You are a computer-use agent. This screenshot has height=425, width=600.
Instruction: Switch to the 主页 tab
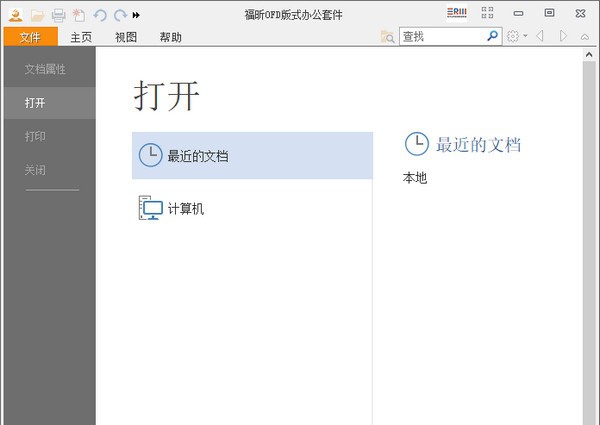pos(81,37)
